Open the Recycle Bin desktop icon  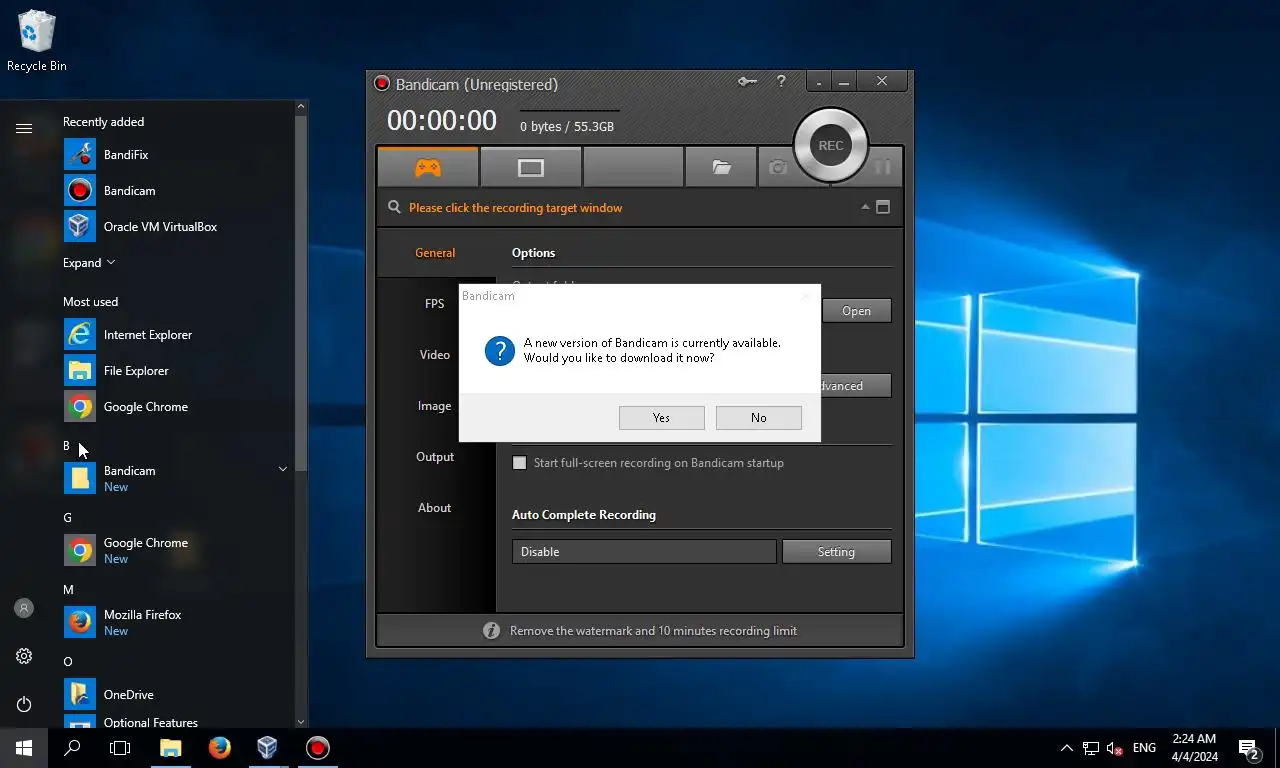coord(37,41)
